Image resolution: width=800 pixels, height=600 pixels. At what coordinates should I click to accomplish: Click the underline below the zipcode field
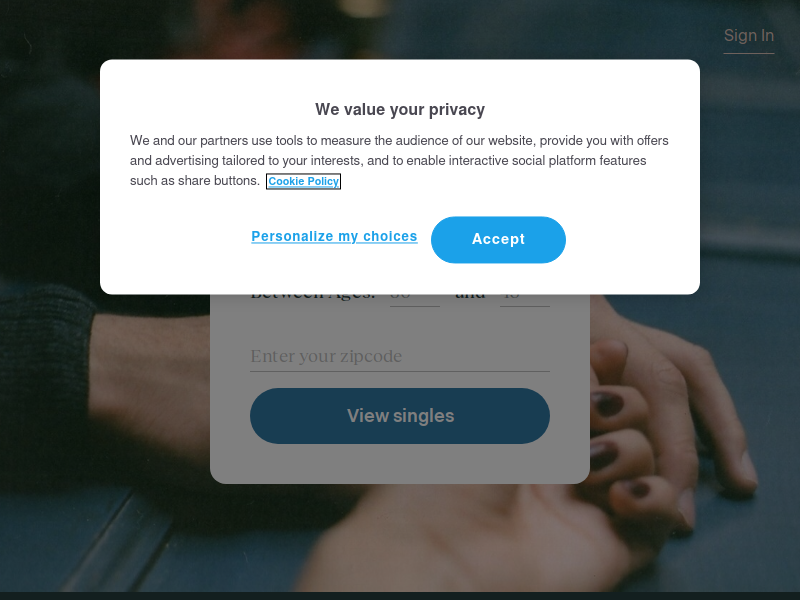tap(399, 371)
